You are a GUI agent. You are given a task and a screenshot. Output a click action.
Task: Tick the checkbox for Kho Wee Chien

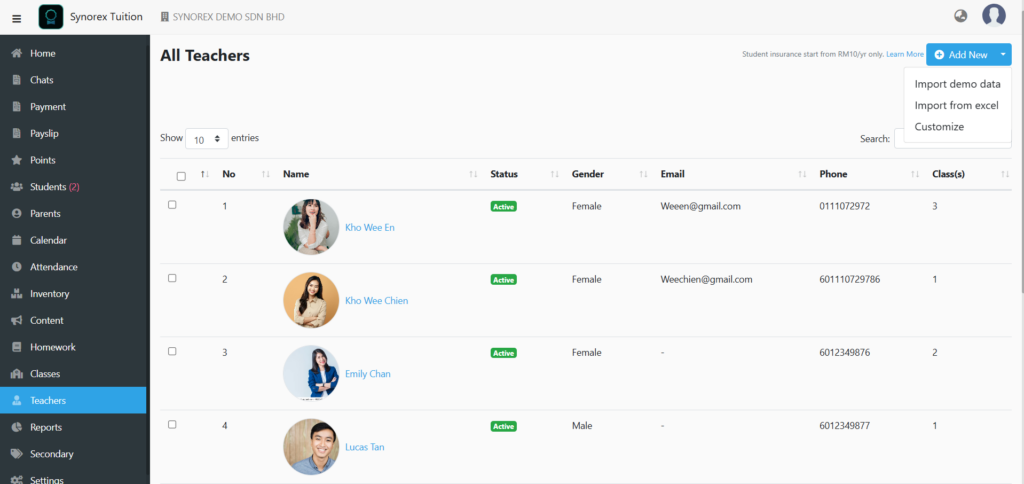172,278
